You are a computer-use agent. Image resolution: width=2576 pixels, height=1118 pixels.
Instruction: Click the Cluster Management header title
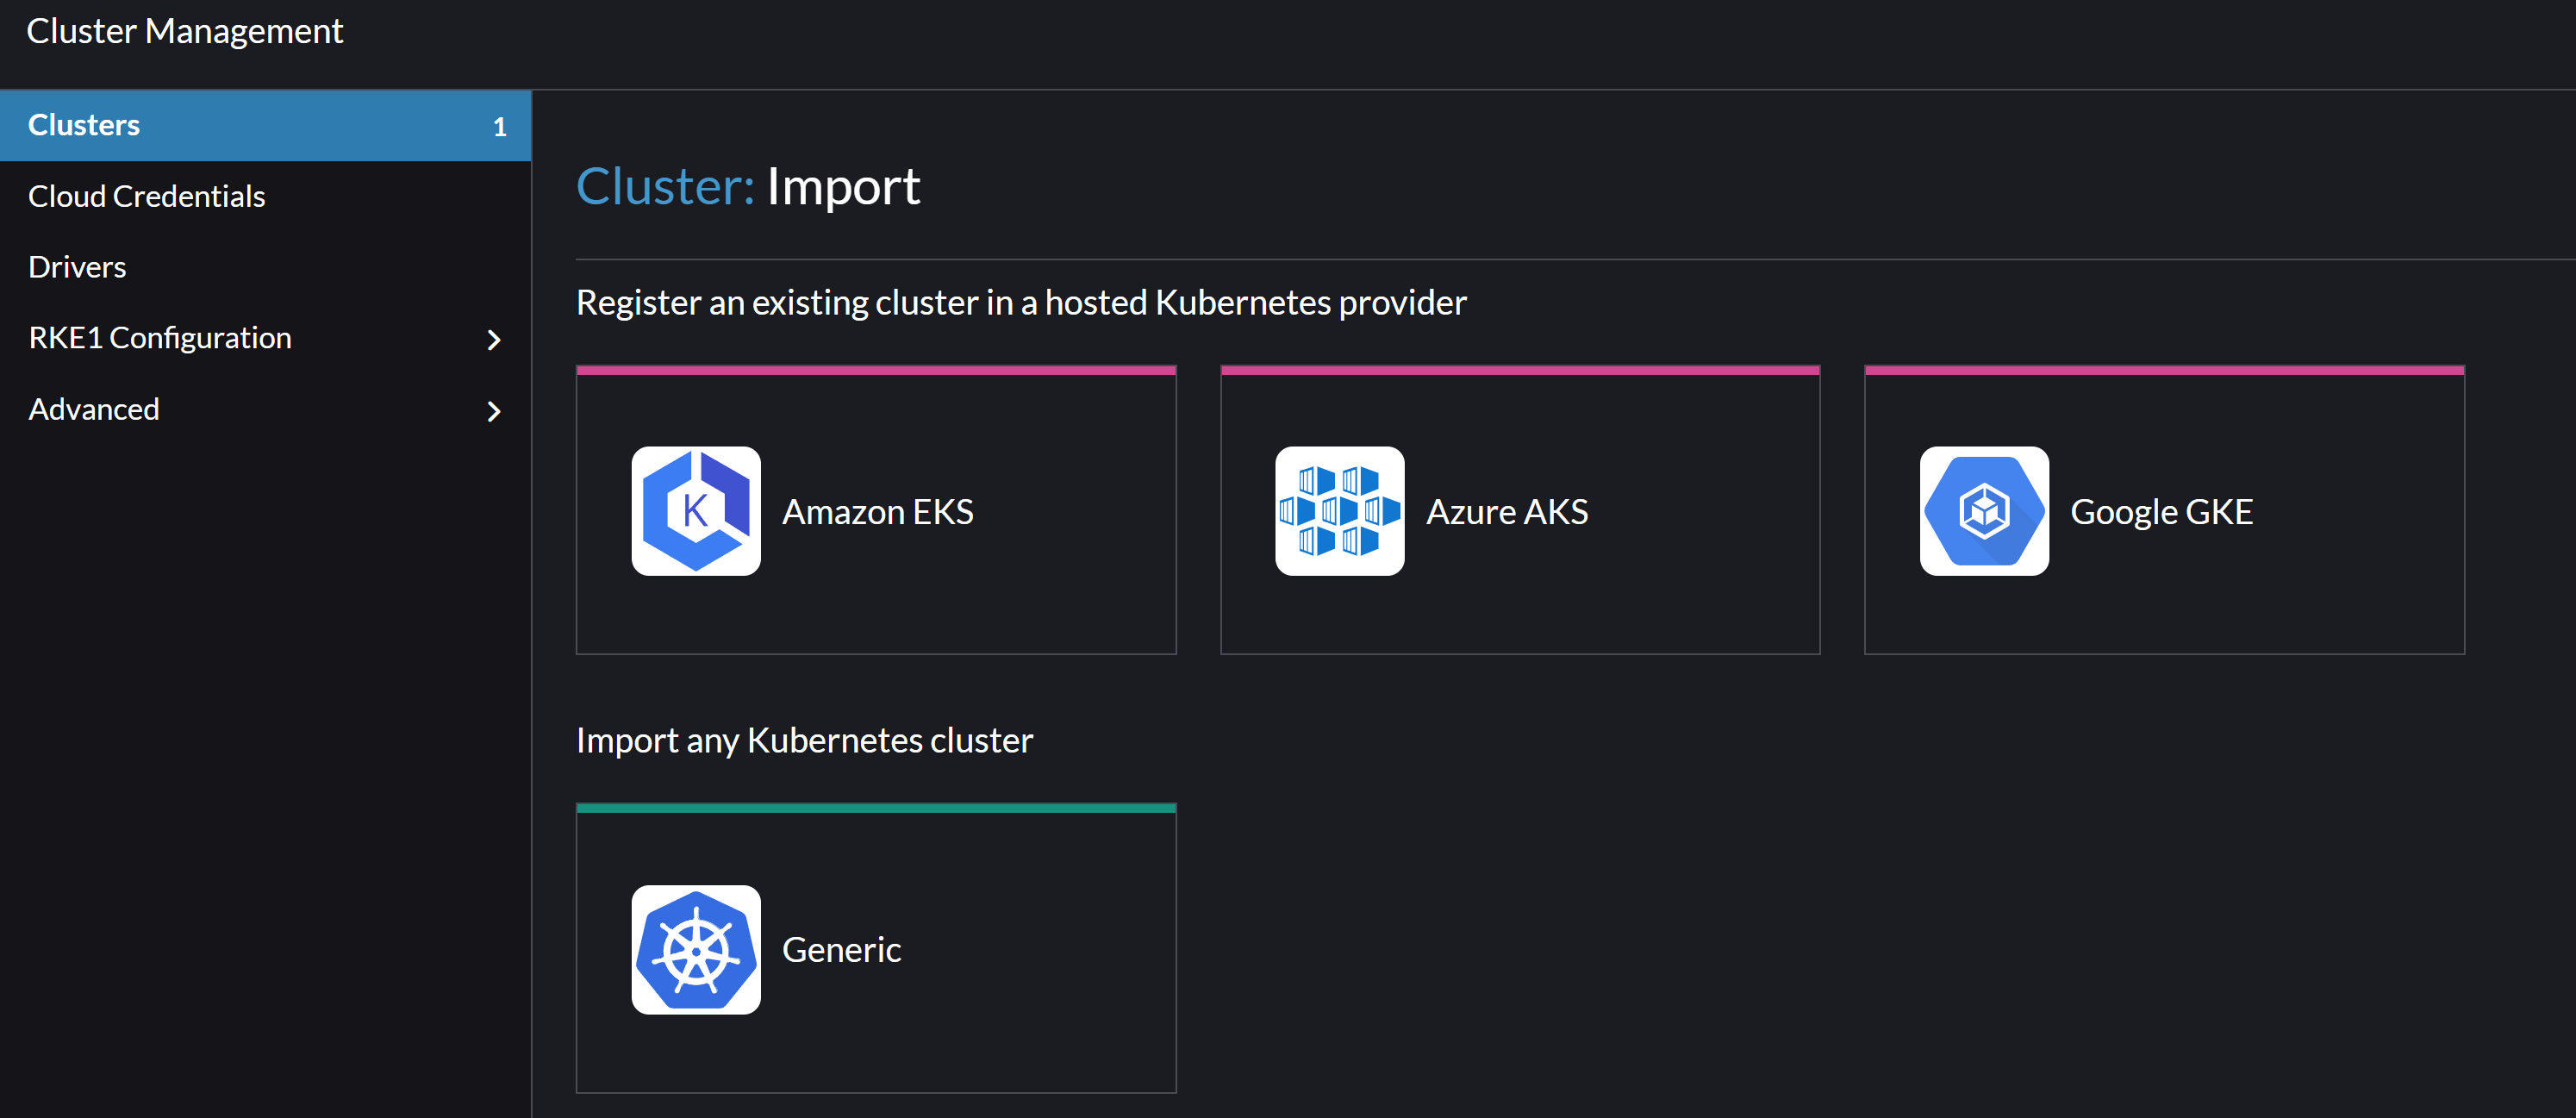click(x=185, y=31)
